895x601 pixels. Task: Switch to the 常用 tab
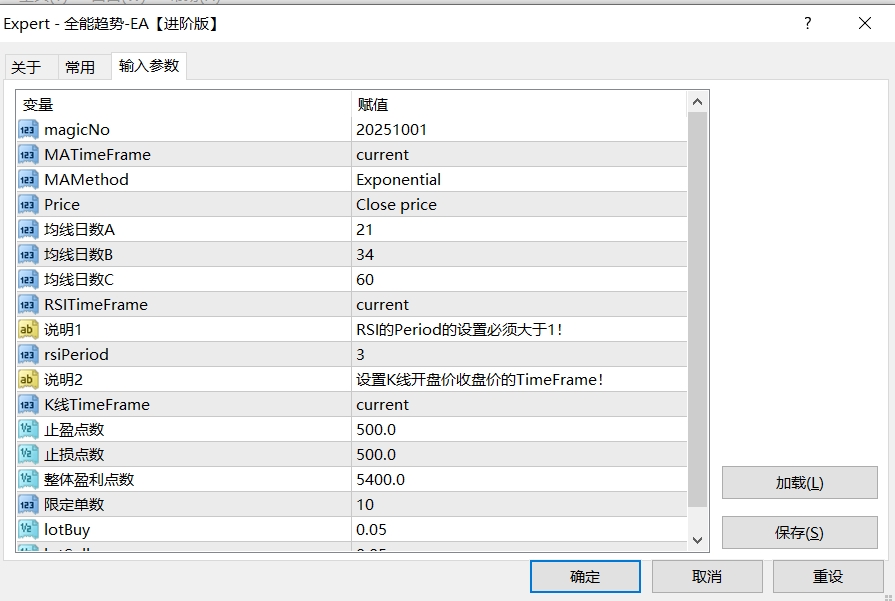click(80, 67)
